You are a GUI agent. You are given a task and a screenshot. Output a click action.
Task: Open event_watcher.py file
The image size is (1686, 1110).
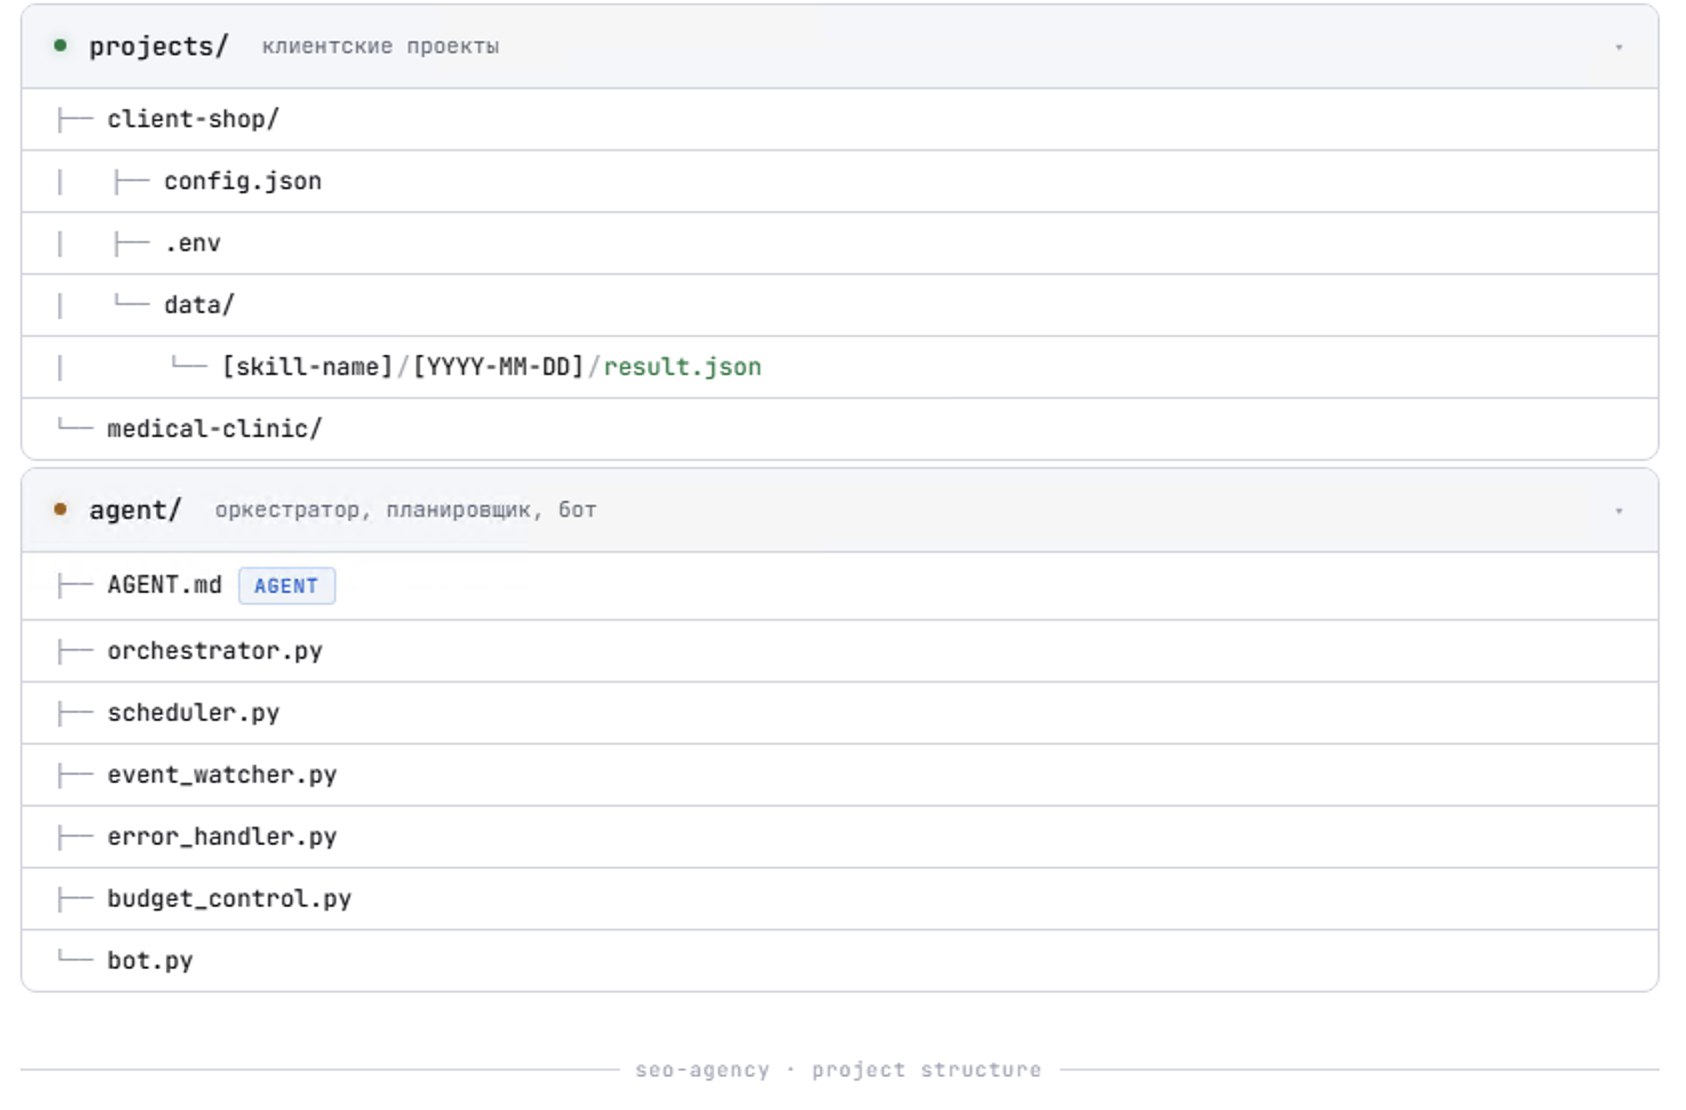coord(840,775)
